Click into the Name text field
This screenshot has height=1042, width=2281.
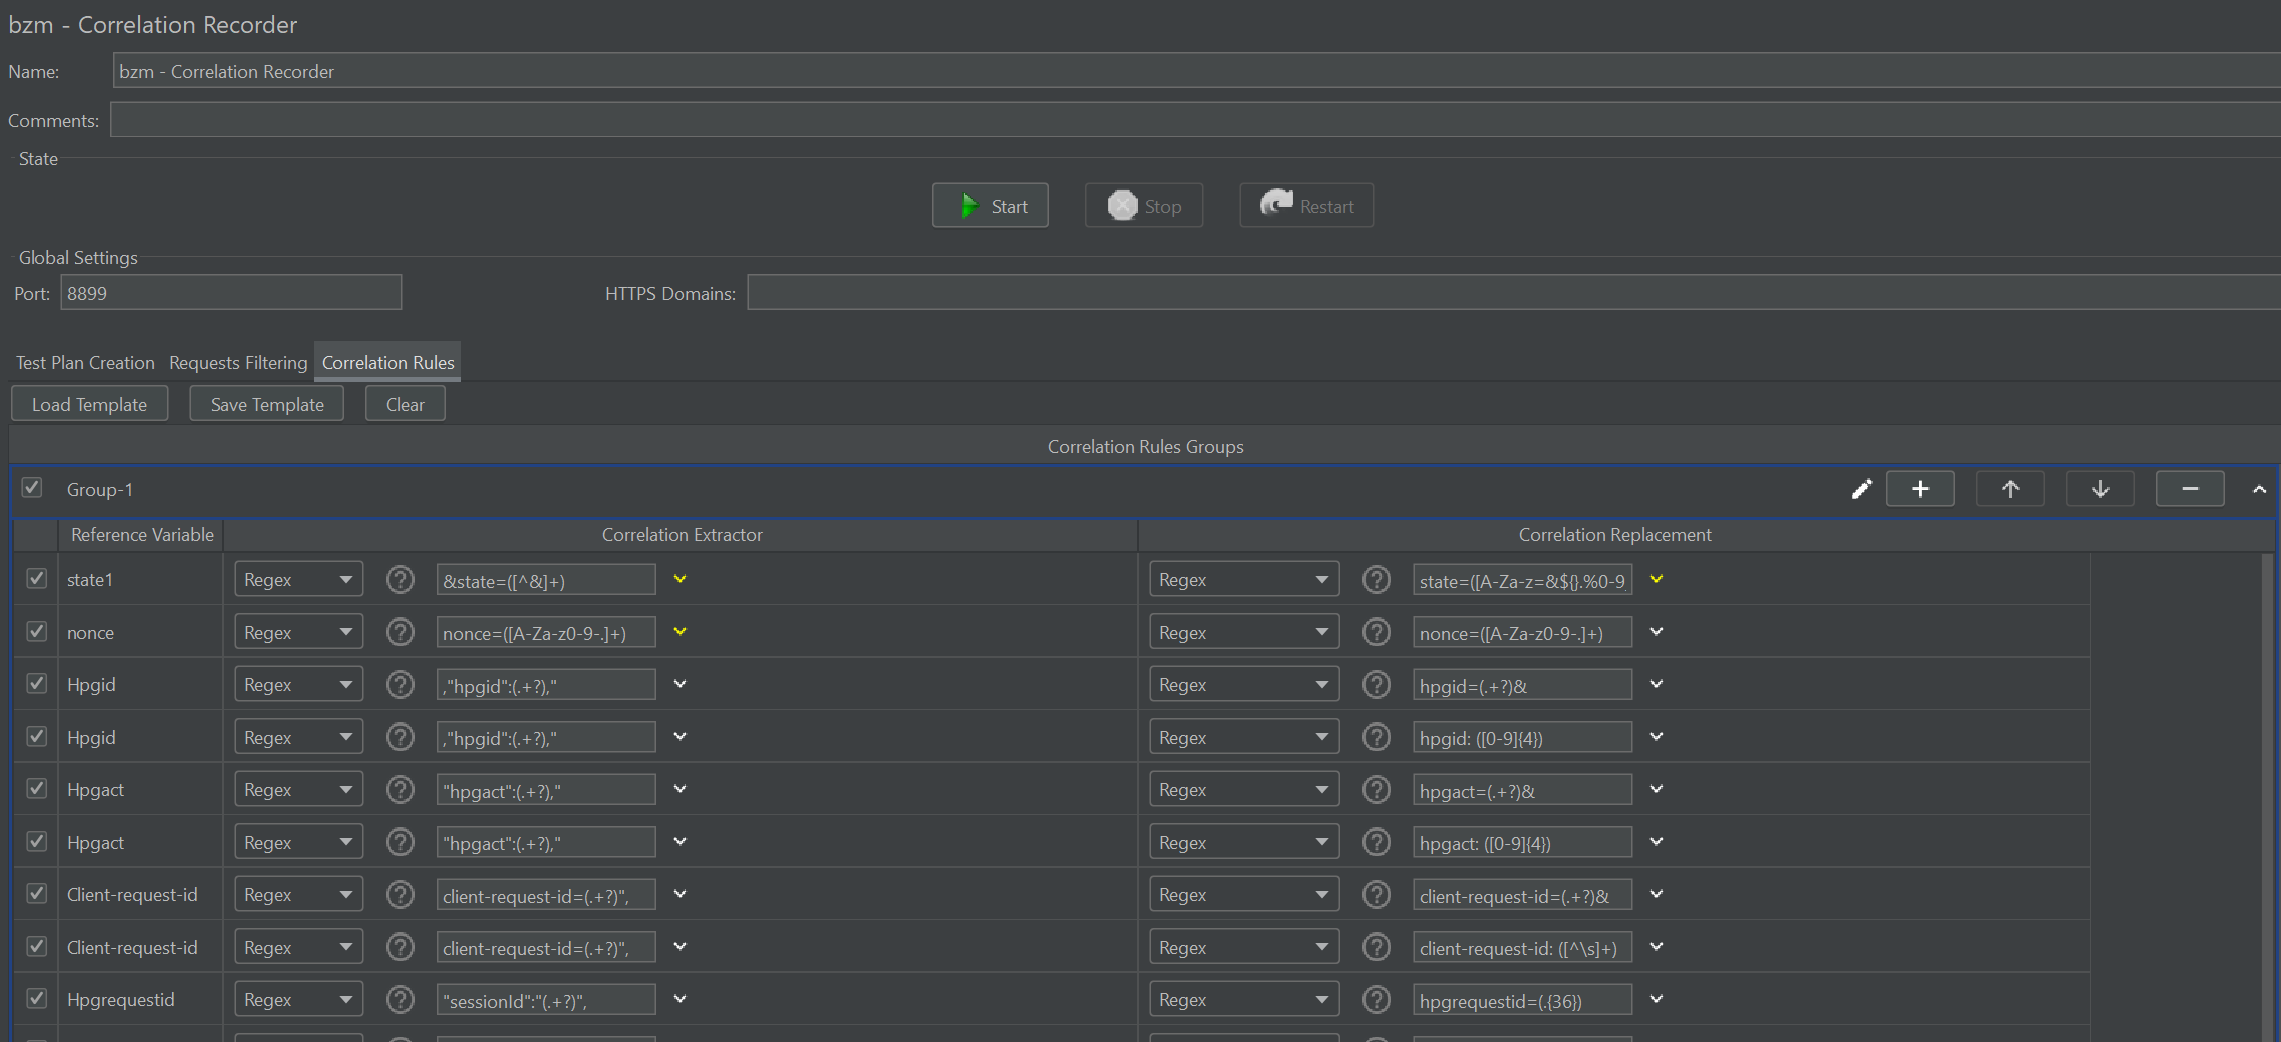point(1196,71)
